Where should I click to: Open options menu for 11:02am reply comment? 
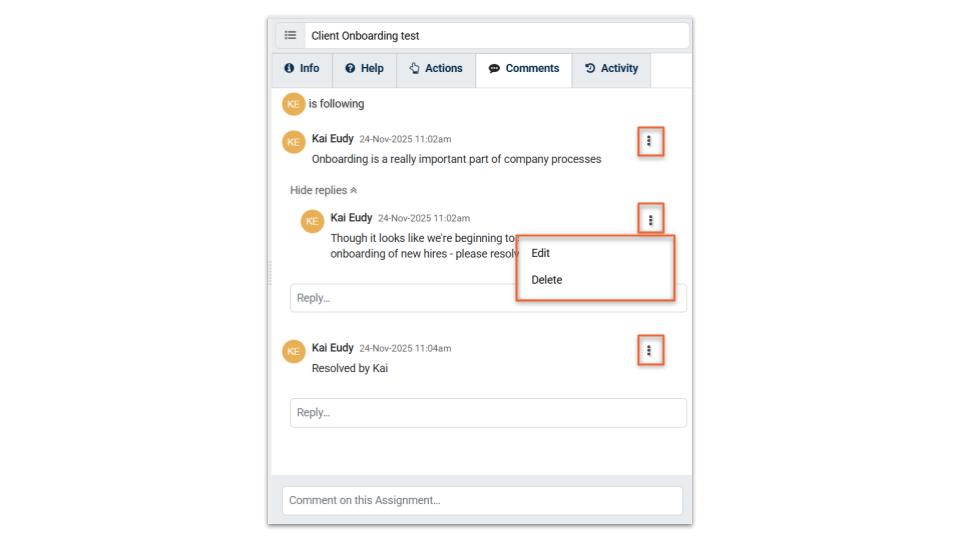pos(650,219)
